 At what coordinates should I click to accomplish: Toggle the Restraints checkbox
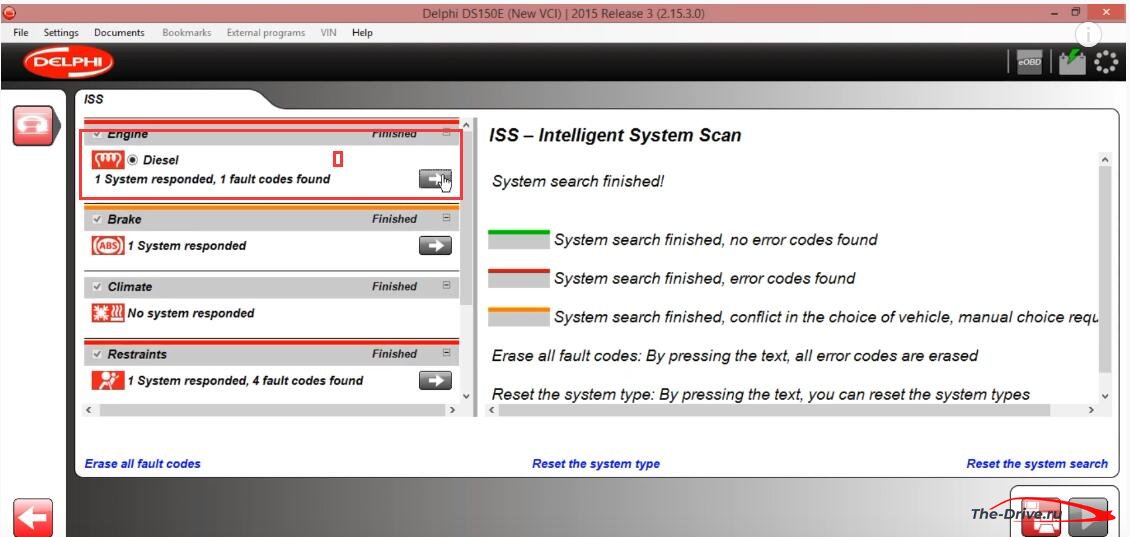97,355
